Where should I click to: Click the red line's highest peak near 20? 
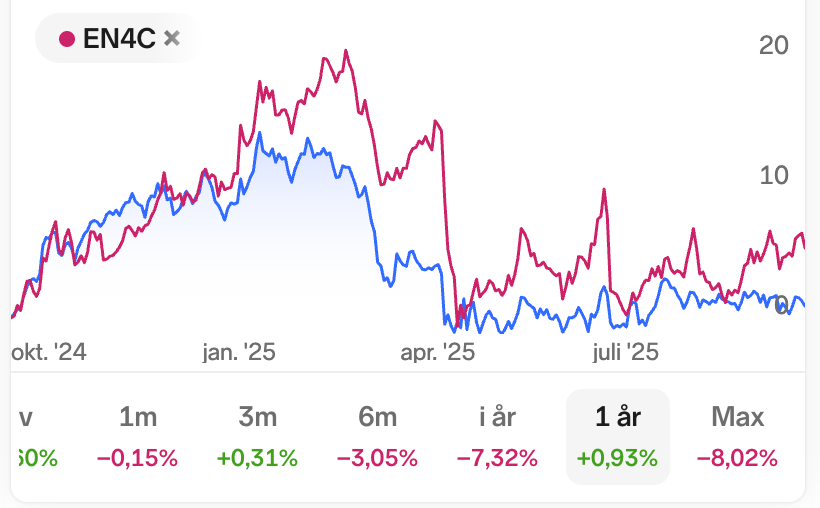[346, 51]
